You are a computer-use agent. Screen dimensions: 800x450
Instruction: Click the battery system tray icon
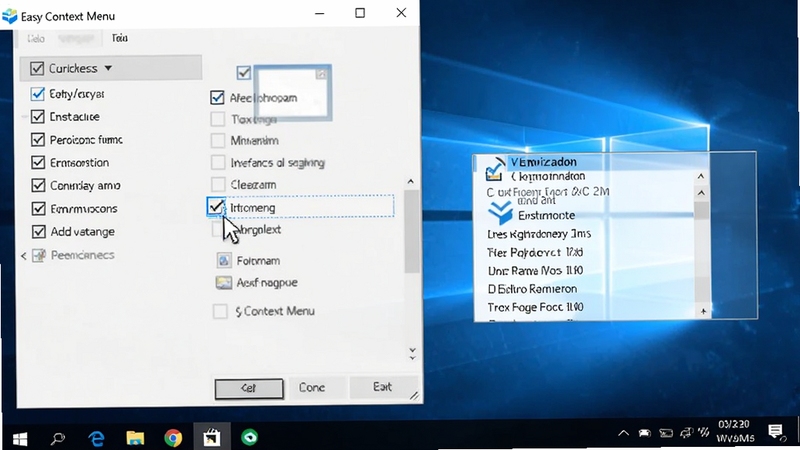[666, 434]
